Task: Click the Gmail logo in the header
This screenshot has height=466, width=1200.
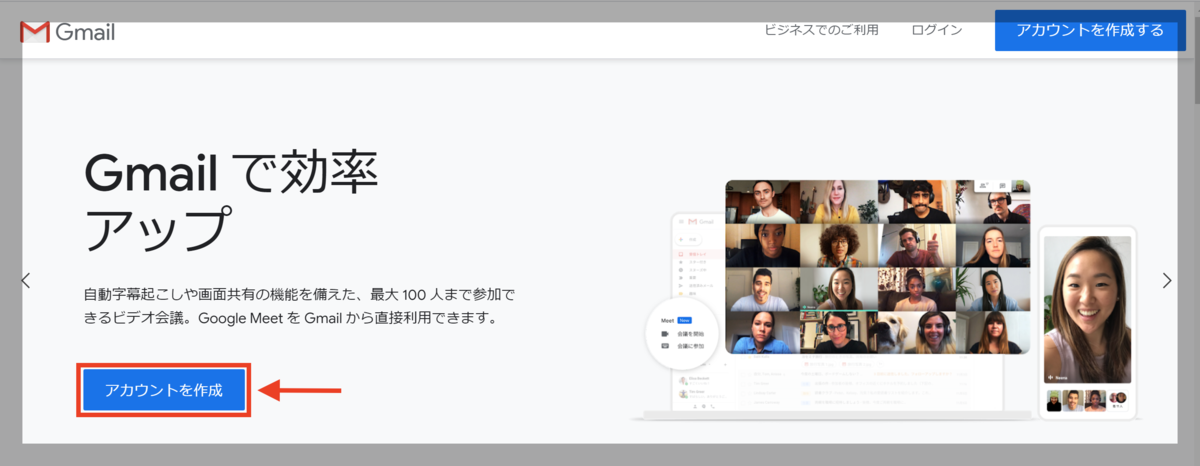Action: click(x=68, y=32)
